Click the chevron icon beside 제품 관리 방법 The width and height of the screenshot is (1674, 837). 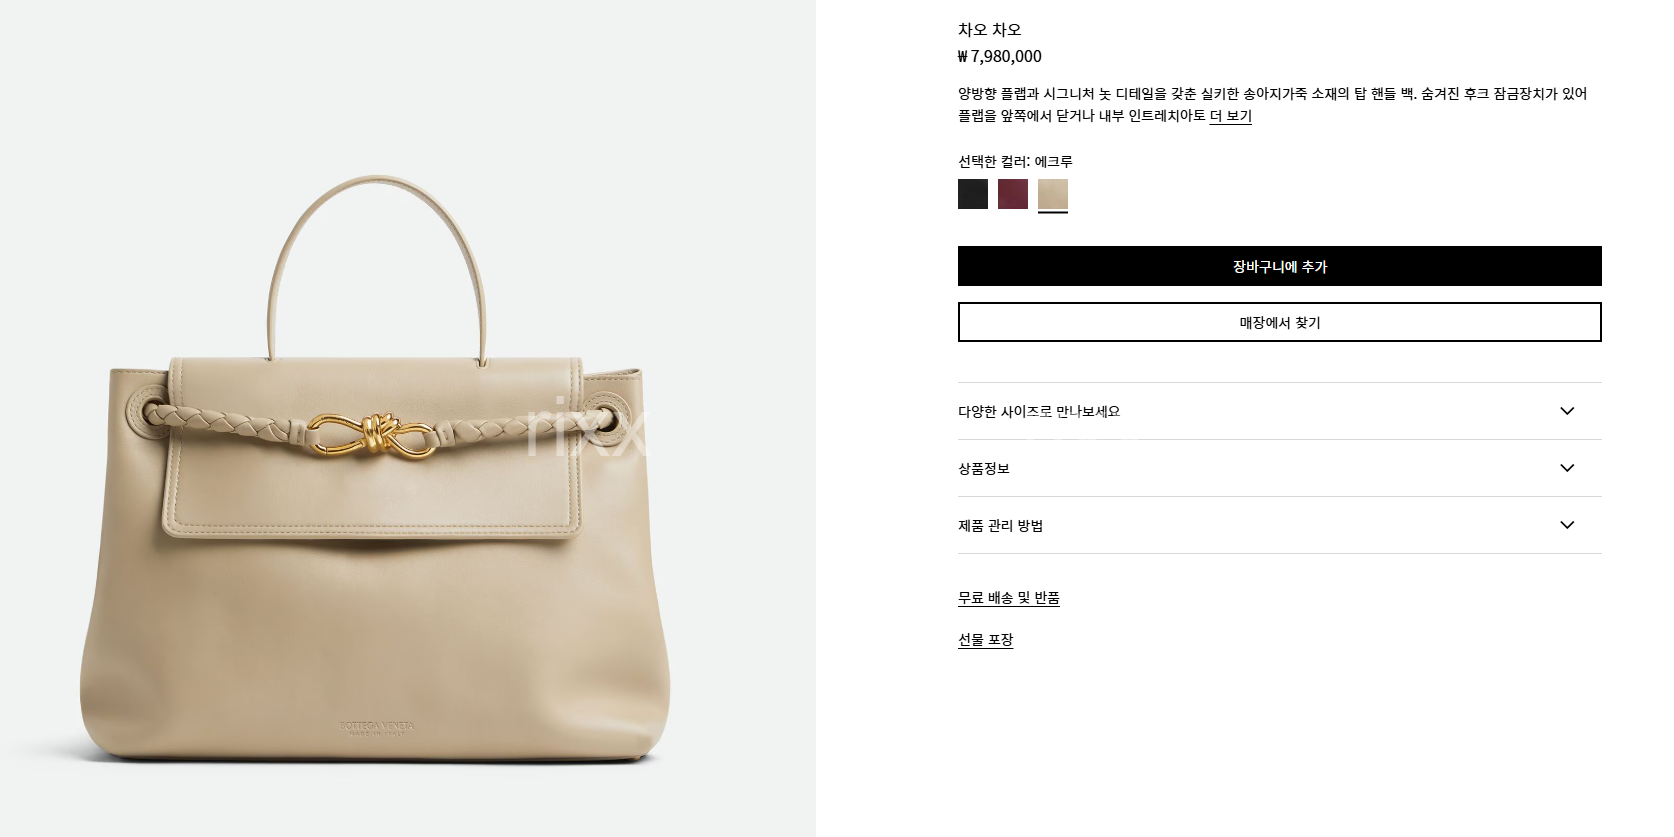tap(1567, 525)
